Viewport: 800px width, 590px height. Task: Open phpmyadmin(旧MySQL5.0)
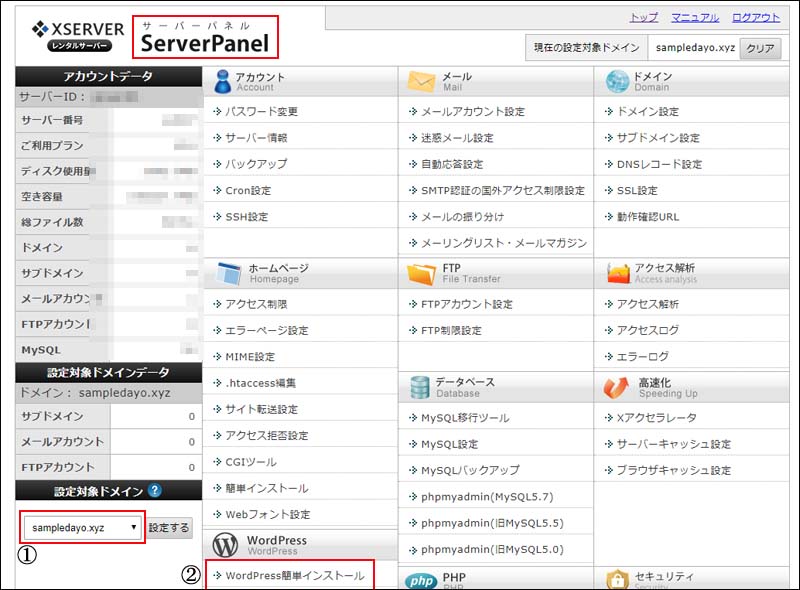(492, 549)
